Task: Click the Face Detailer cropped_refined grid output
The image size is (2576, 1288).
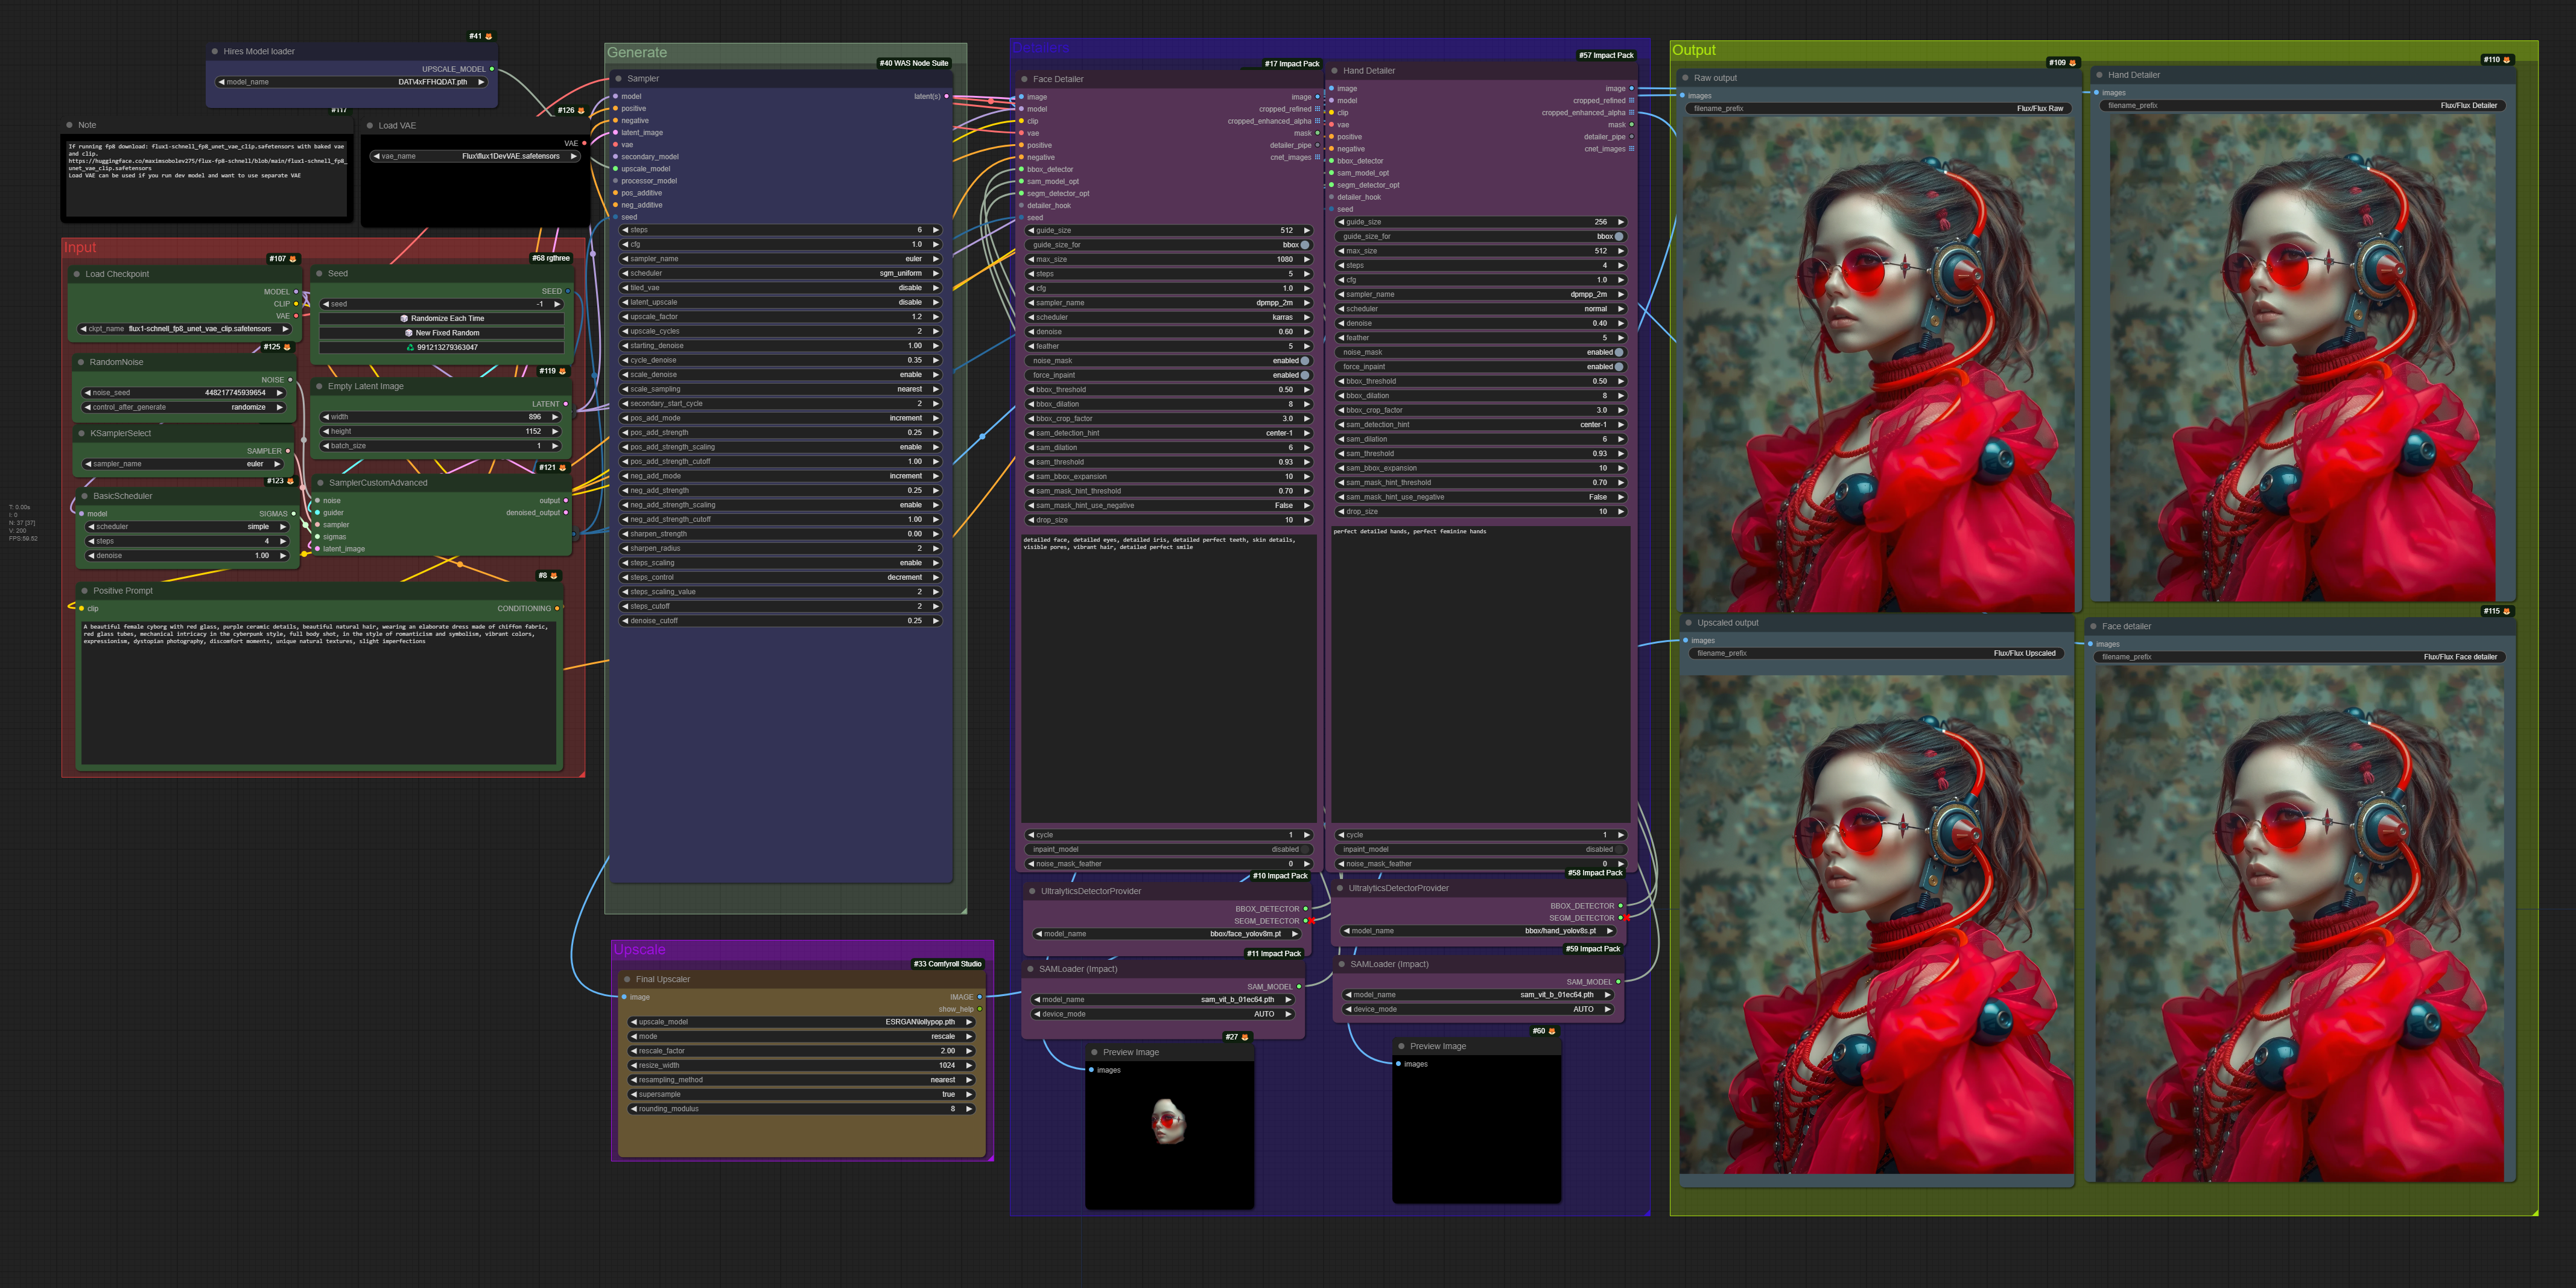Action: 1317,109
